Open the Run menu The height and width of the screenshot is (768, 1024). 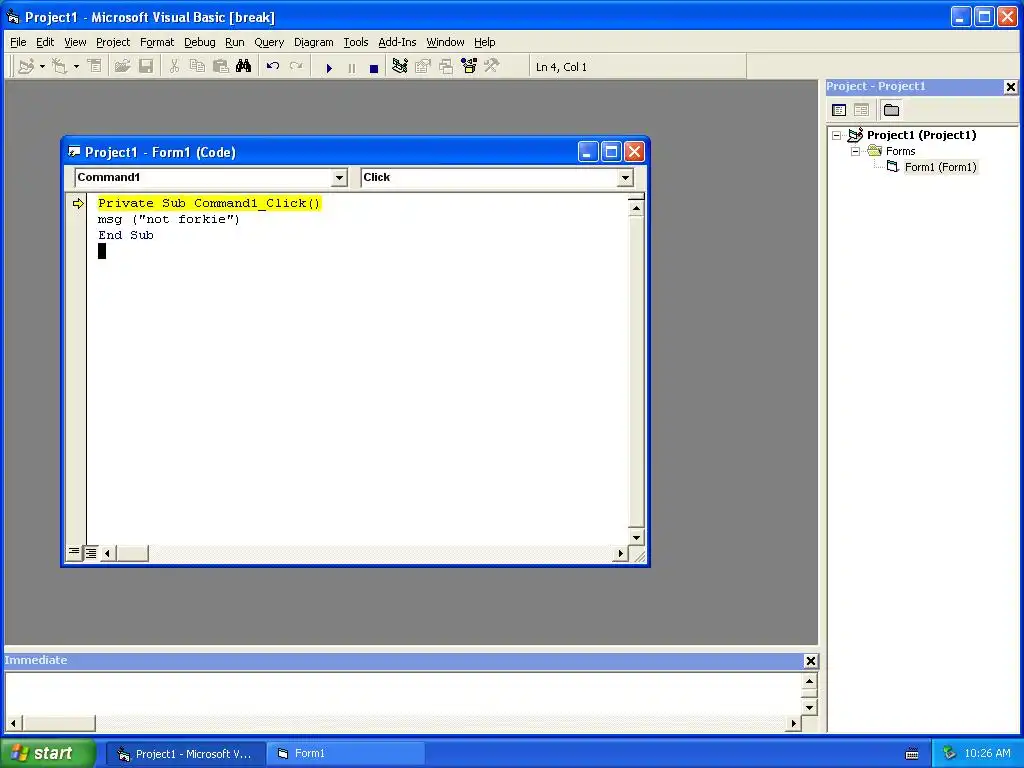point(234,42)
